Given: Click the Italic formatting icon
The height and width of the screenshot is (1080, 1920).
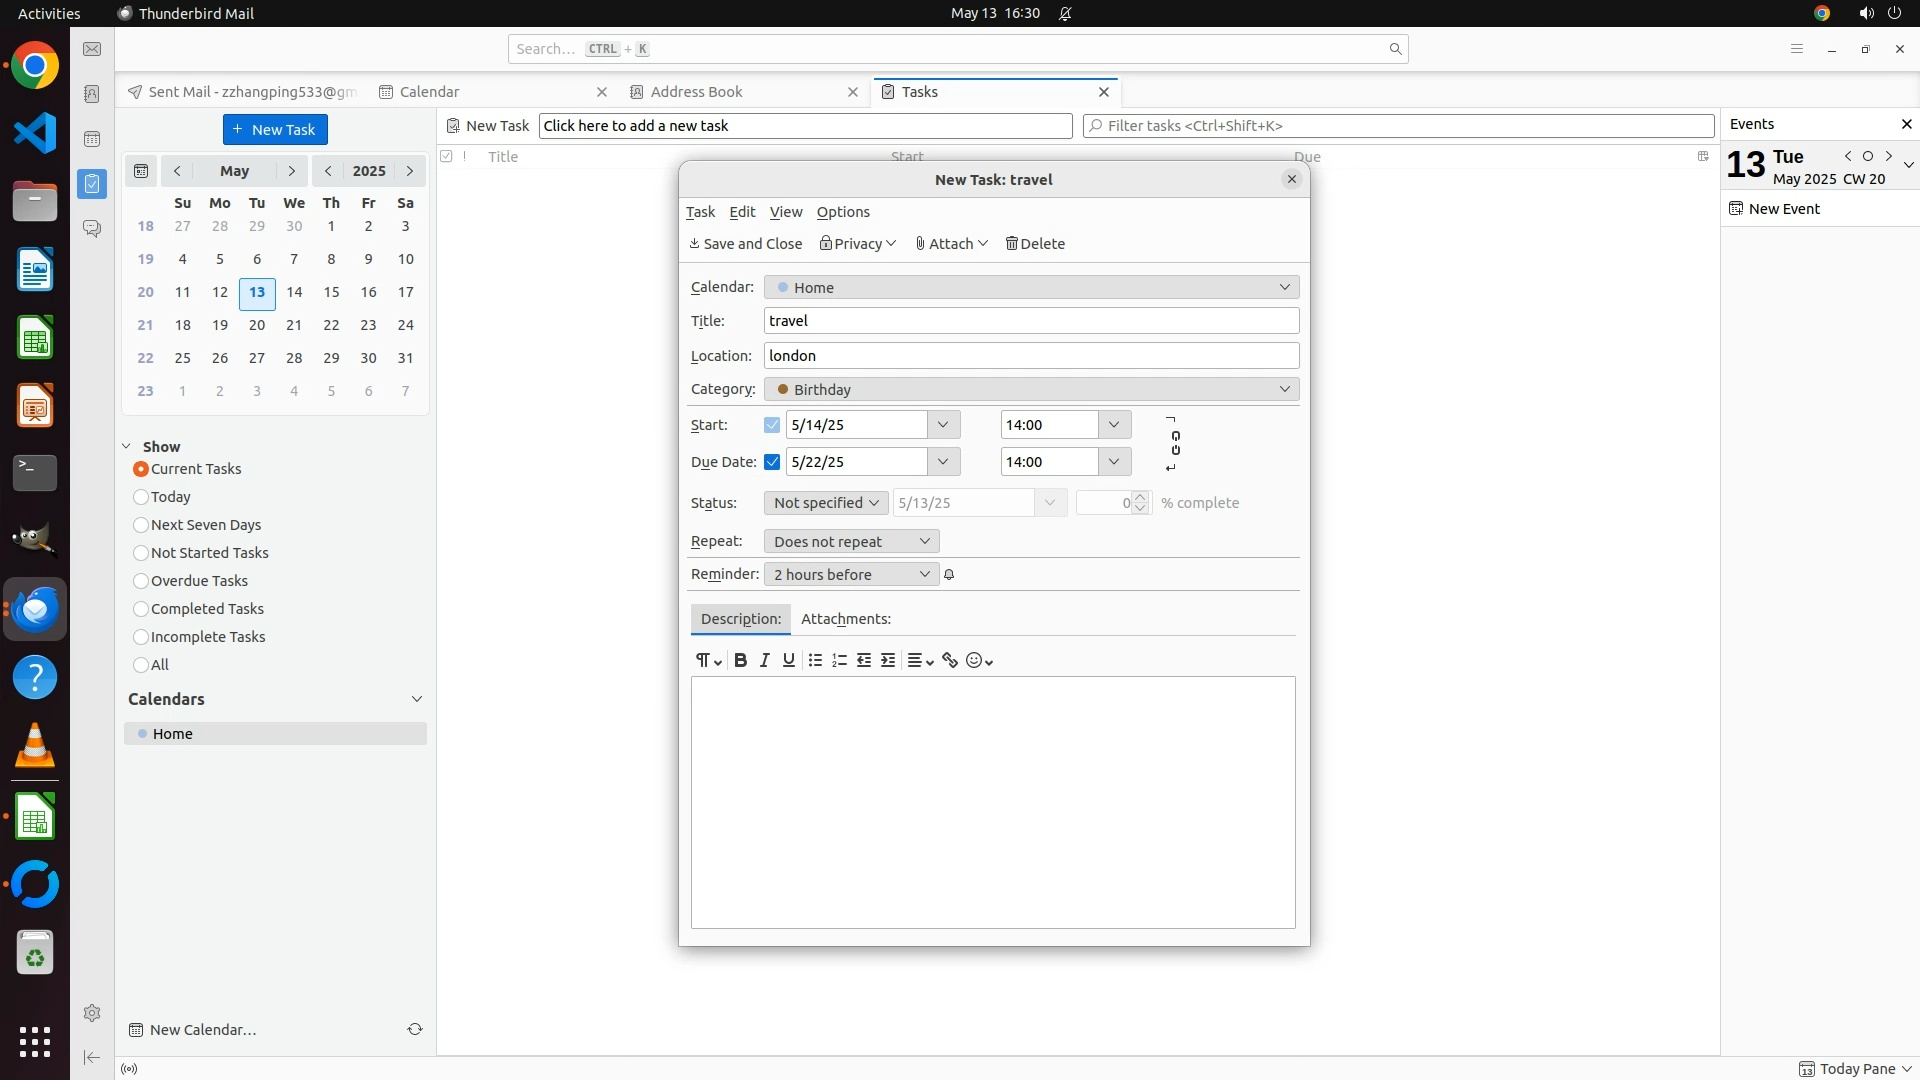Looking at the screenshot, I should coord(765,660).
